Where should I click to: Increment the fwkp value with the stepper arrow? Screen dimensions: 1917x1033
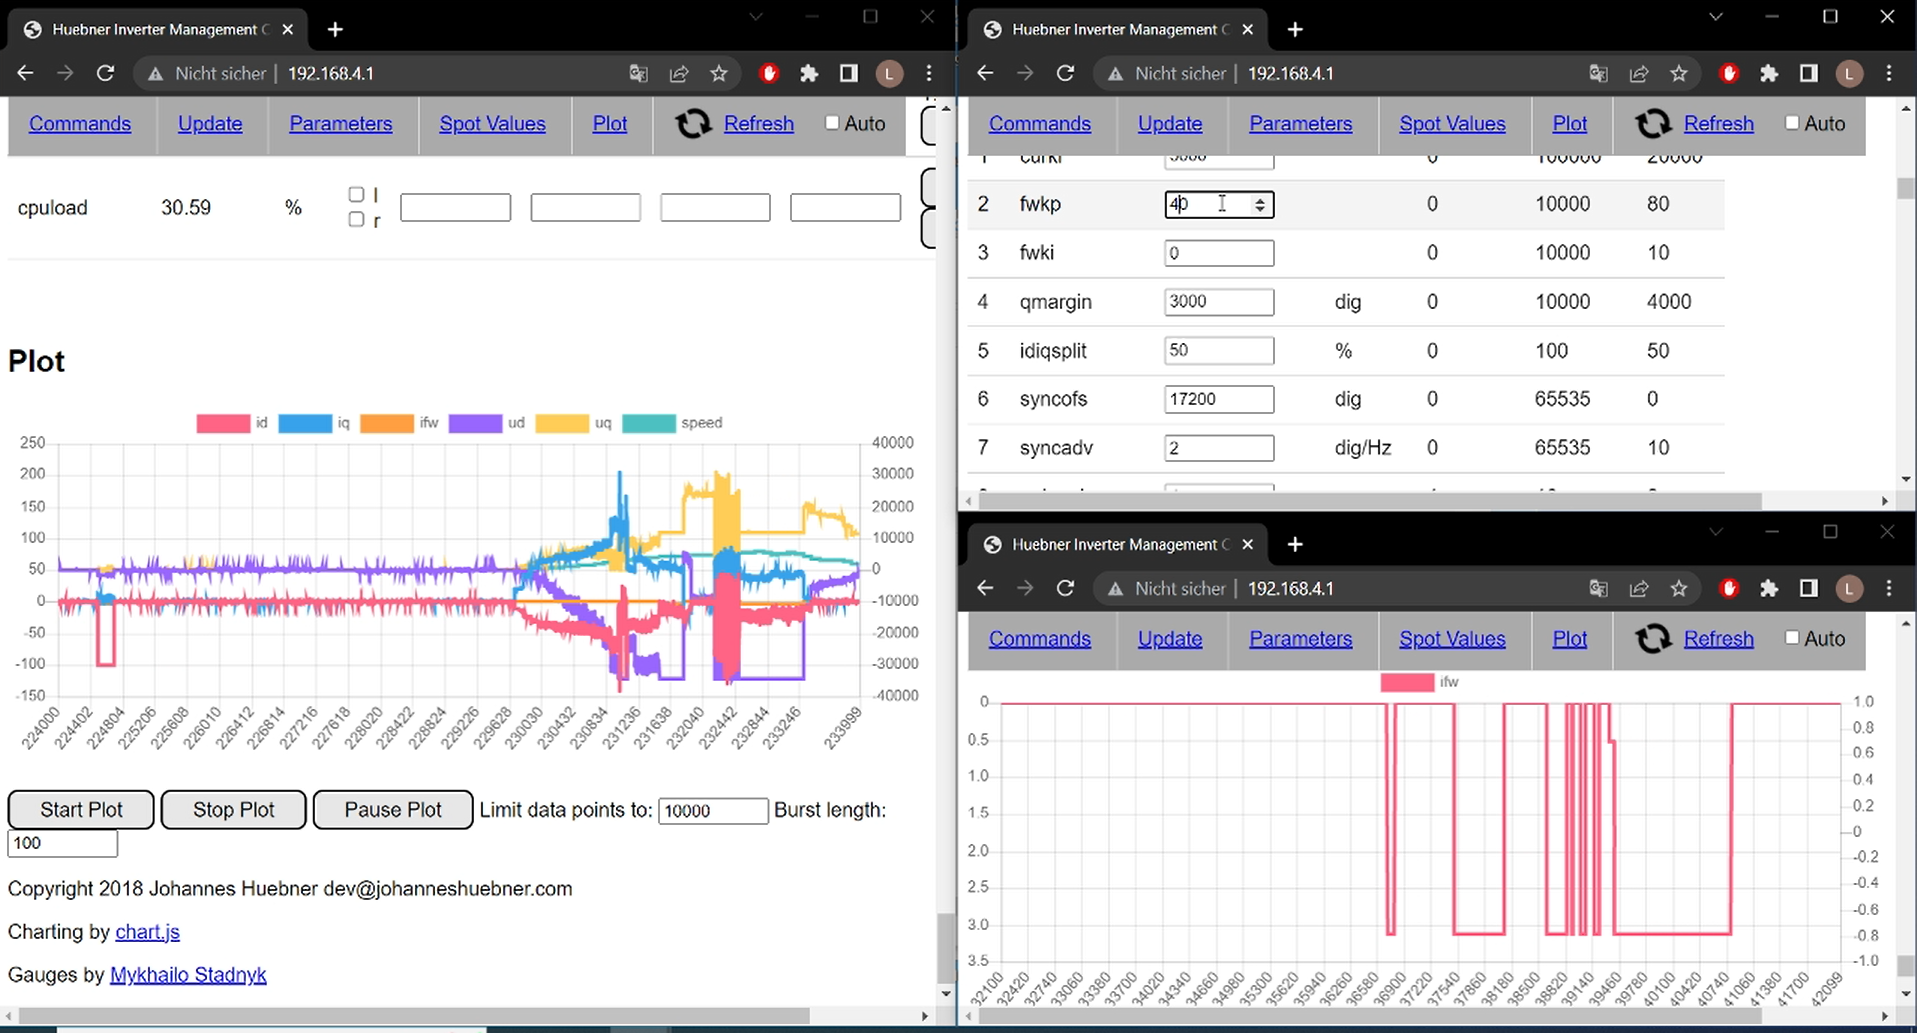point(1260,199)
